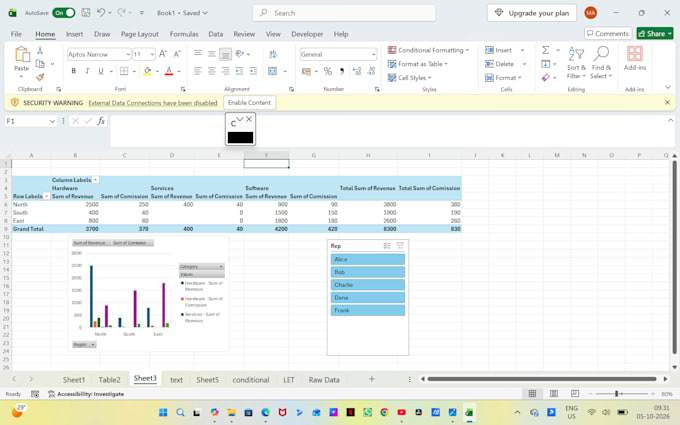Select Alice in the Rep slicer
The width and height of the screenshot is (680, 425).
coord(368,259)
